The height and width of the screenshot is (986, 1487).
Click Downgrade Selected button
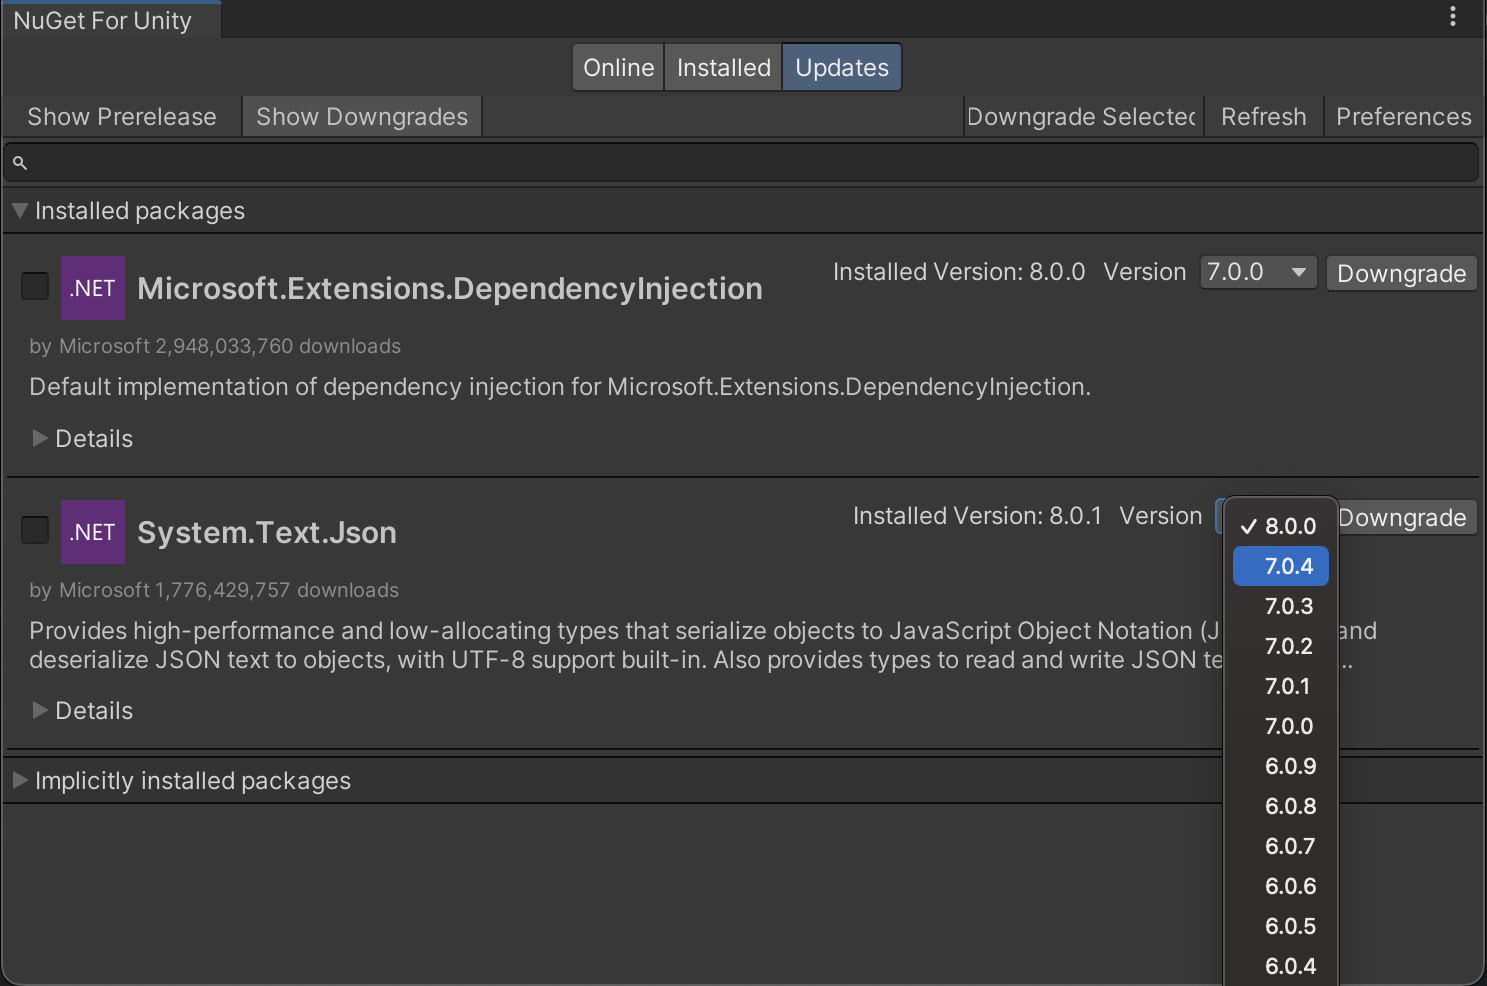pyautogui.click(x=1084, y=117)
